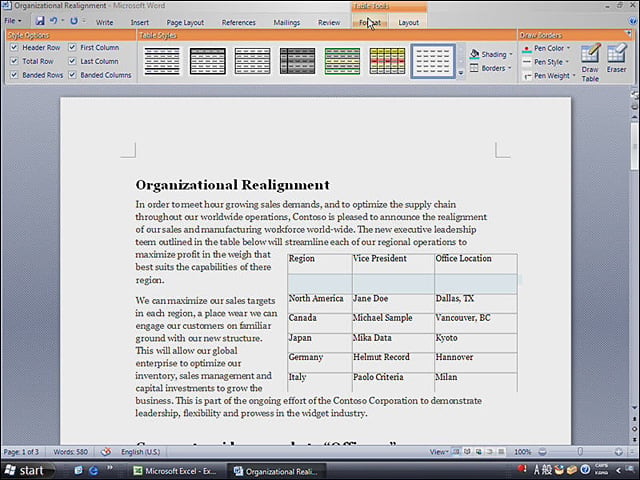The image size is (640, 480).
Task: Open the Table Tools Layout tab
Action: pyautogui.click(x=409, y=23)
